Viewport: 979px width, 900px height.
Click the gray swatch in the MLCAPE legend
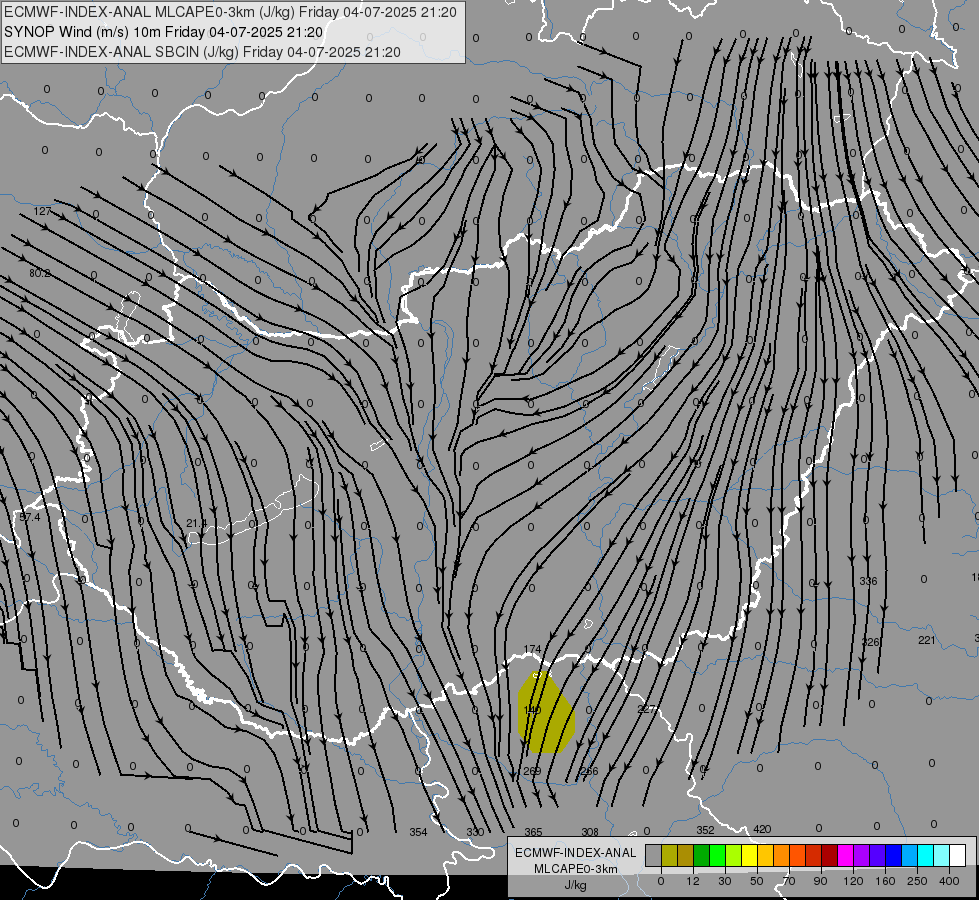click(x=653, y=856)
